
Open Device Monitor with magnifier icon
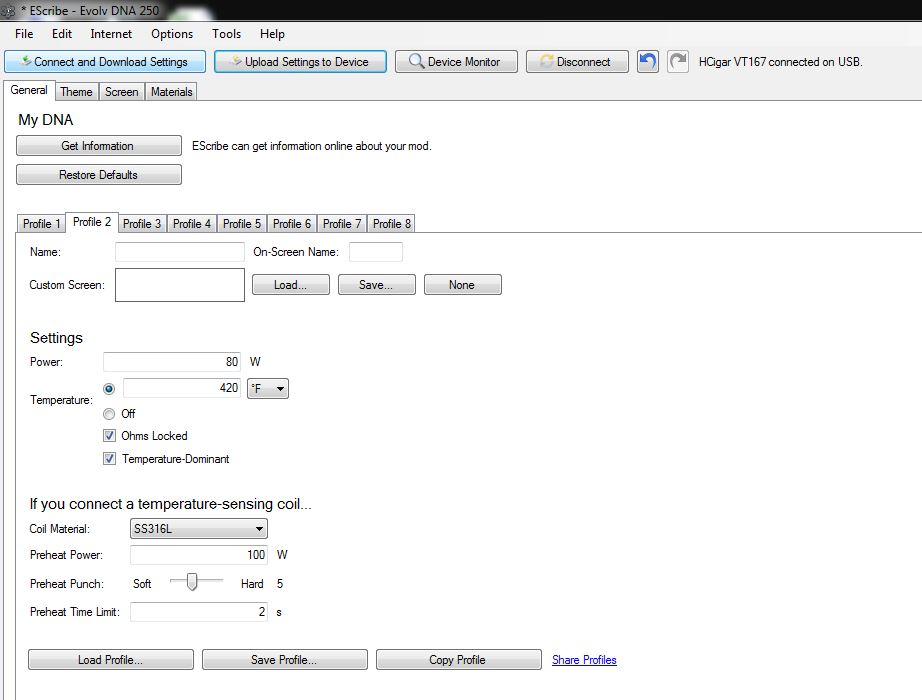click(x=455, y=62)
